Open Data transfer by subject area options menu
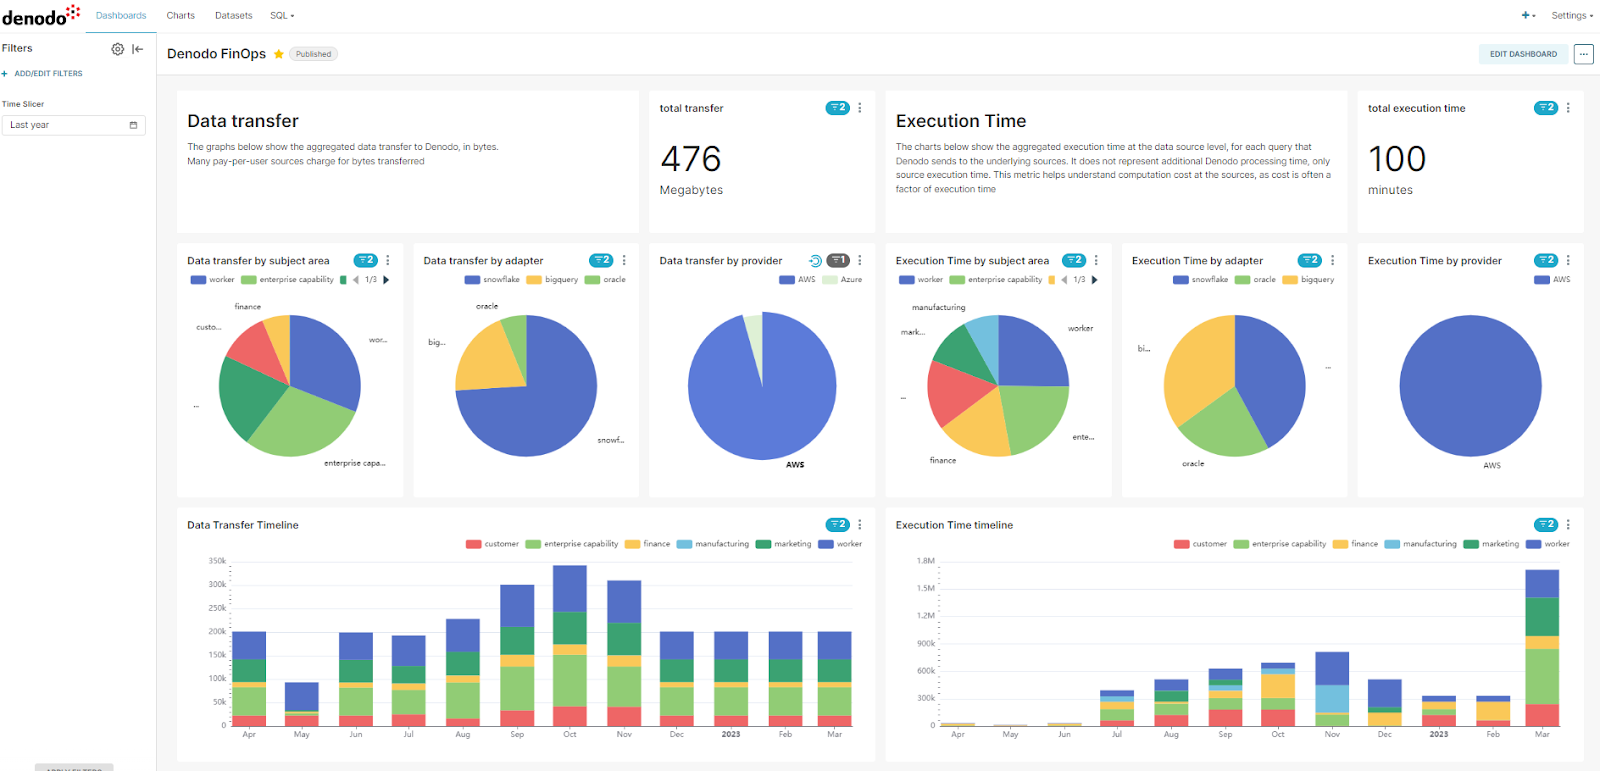The height and width of the screenshot is (771, 1600). point(388,260)
